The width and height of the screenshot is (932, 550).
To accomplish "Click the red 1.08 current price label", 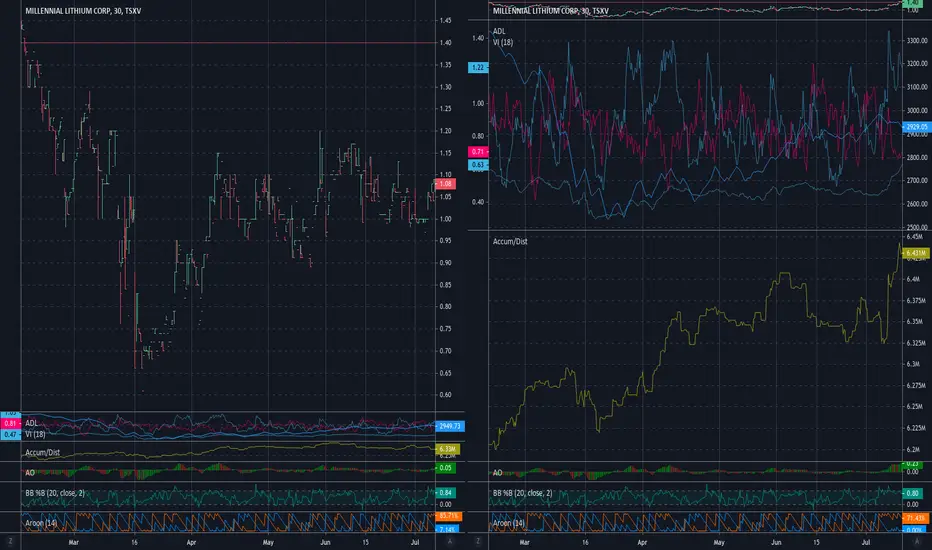I will point(446,184).
